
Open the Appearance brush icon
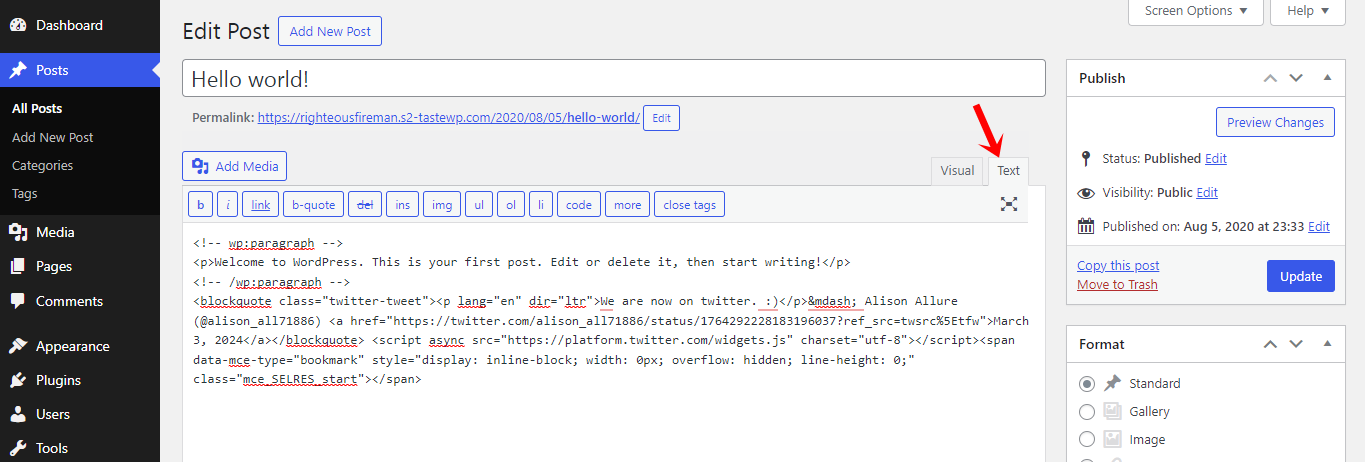[x=18, y=346]
